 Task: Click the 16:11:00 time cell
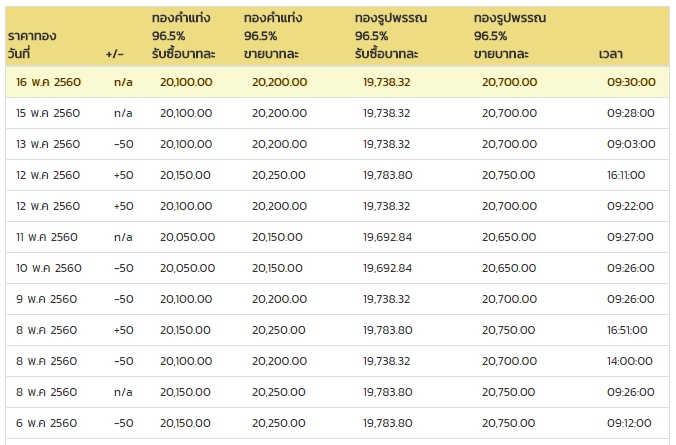click(x=626, y=175)
